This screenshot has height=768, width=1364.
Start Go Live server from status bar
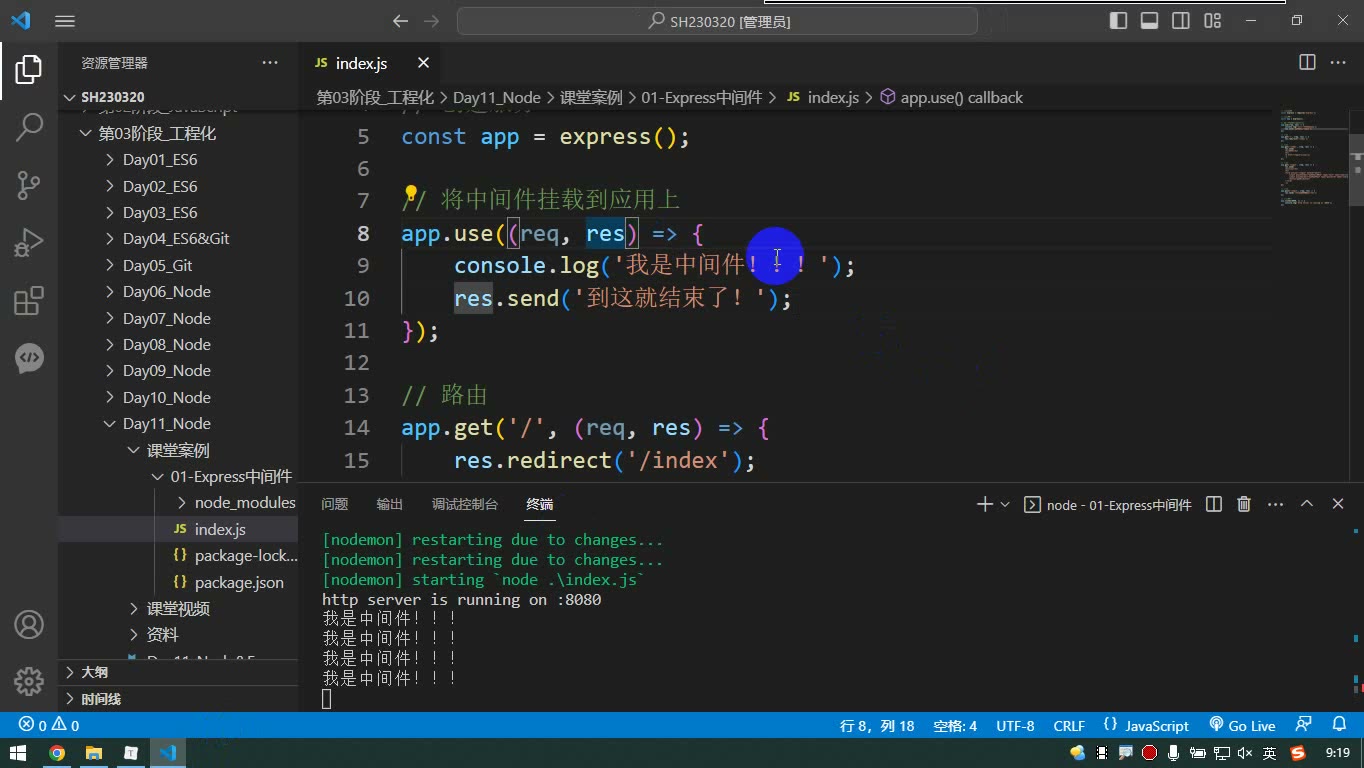click(x=1242, y=725)
